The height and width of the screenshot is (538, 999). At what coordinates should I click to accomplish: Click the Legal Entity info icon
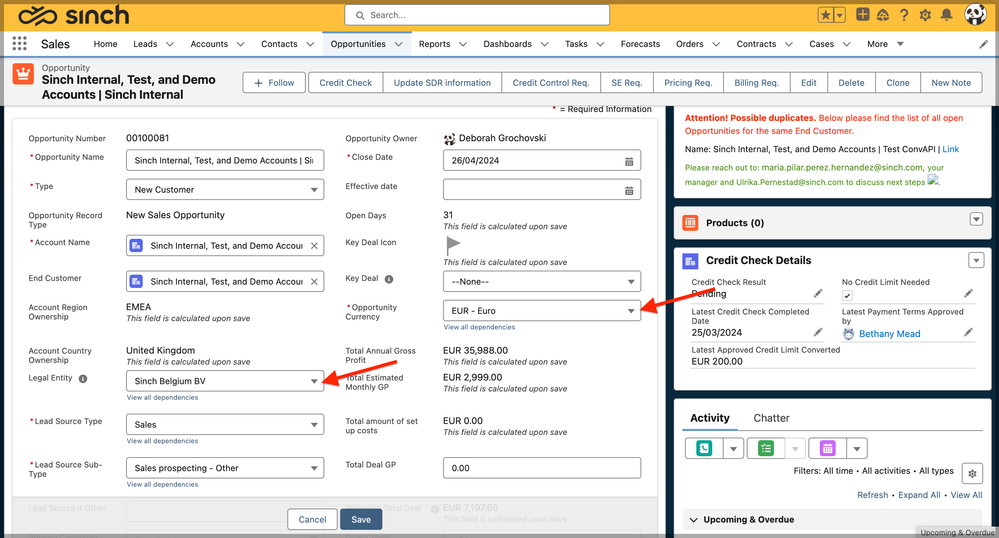[x=83, y=379]
